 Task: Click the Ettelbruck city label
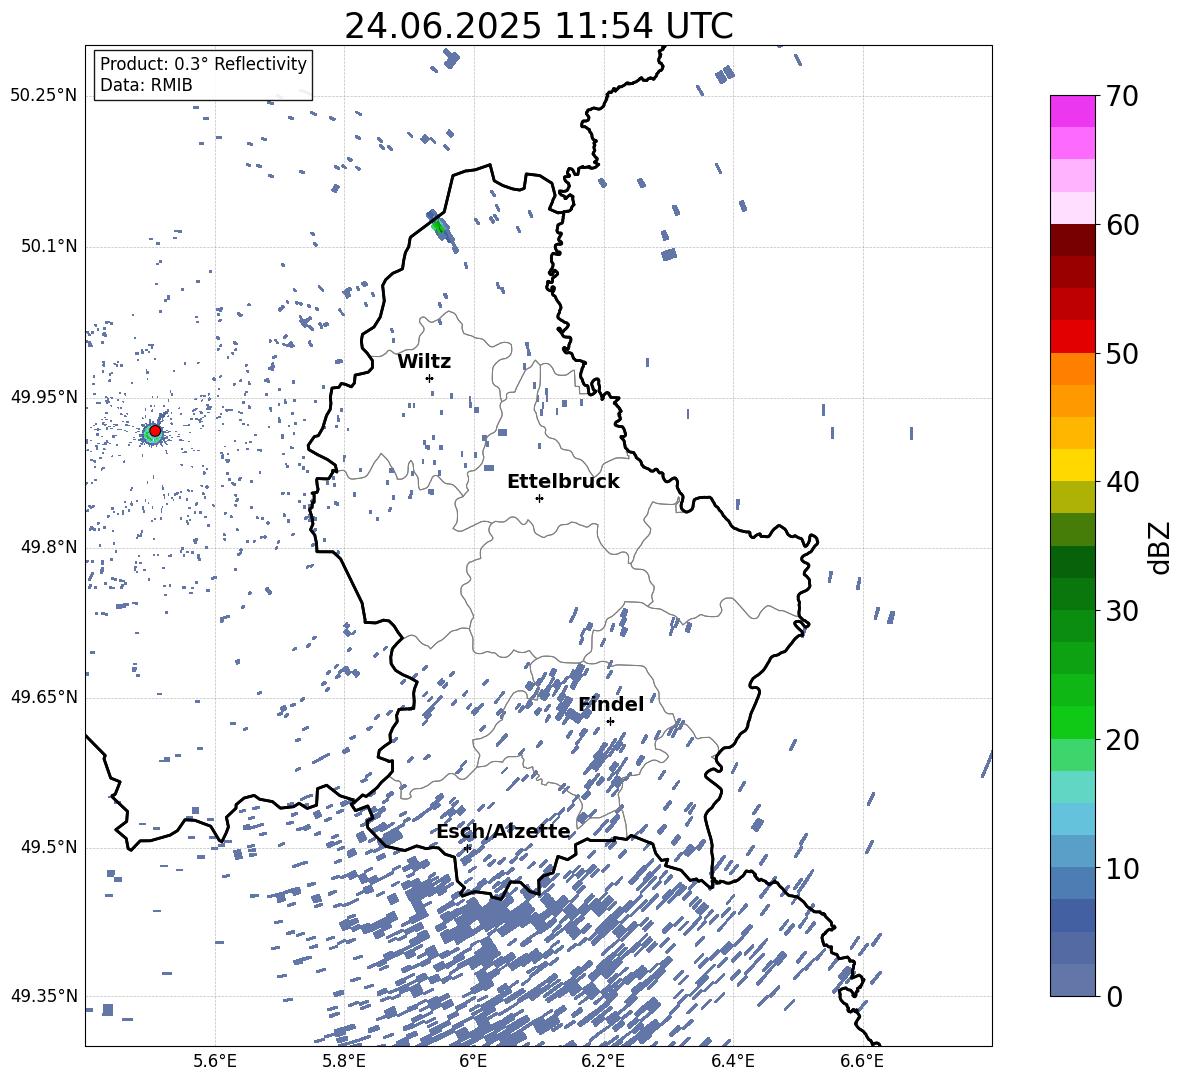coord(563,482)
